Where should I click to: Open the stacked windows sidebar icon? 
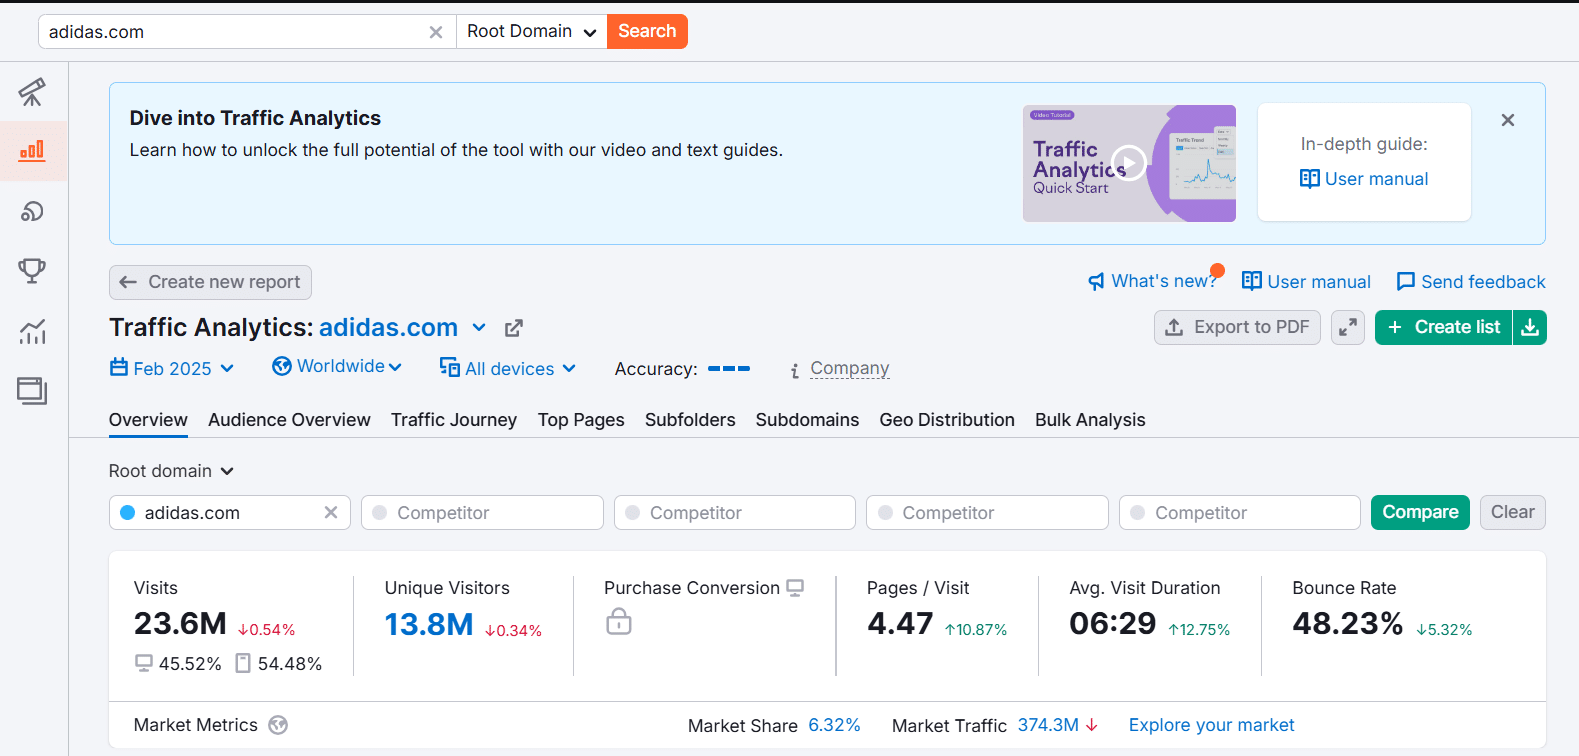(x=32, y=391)
